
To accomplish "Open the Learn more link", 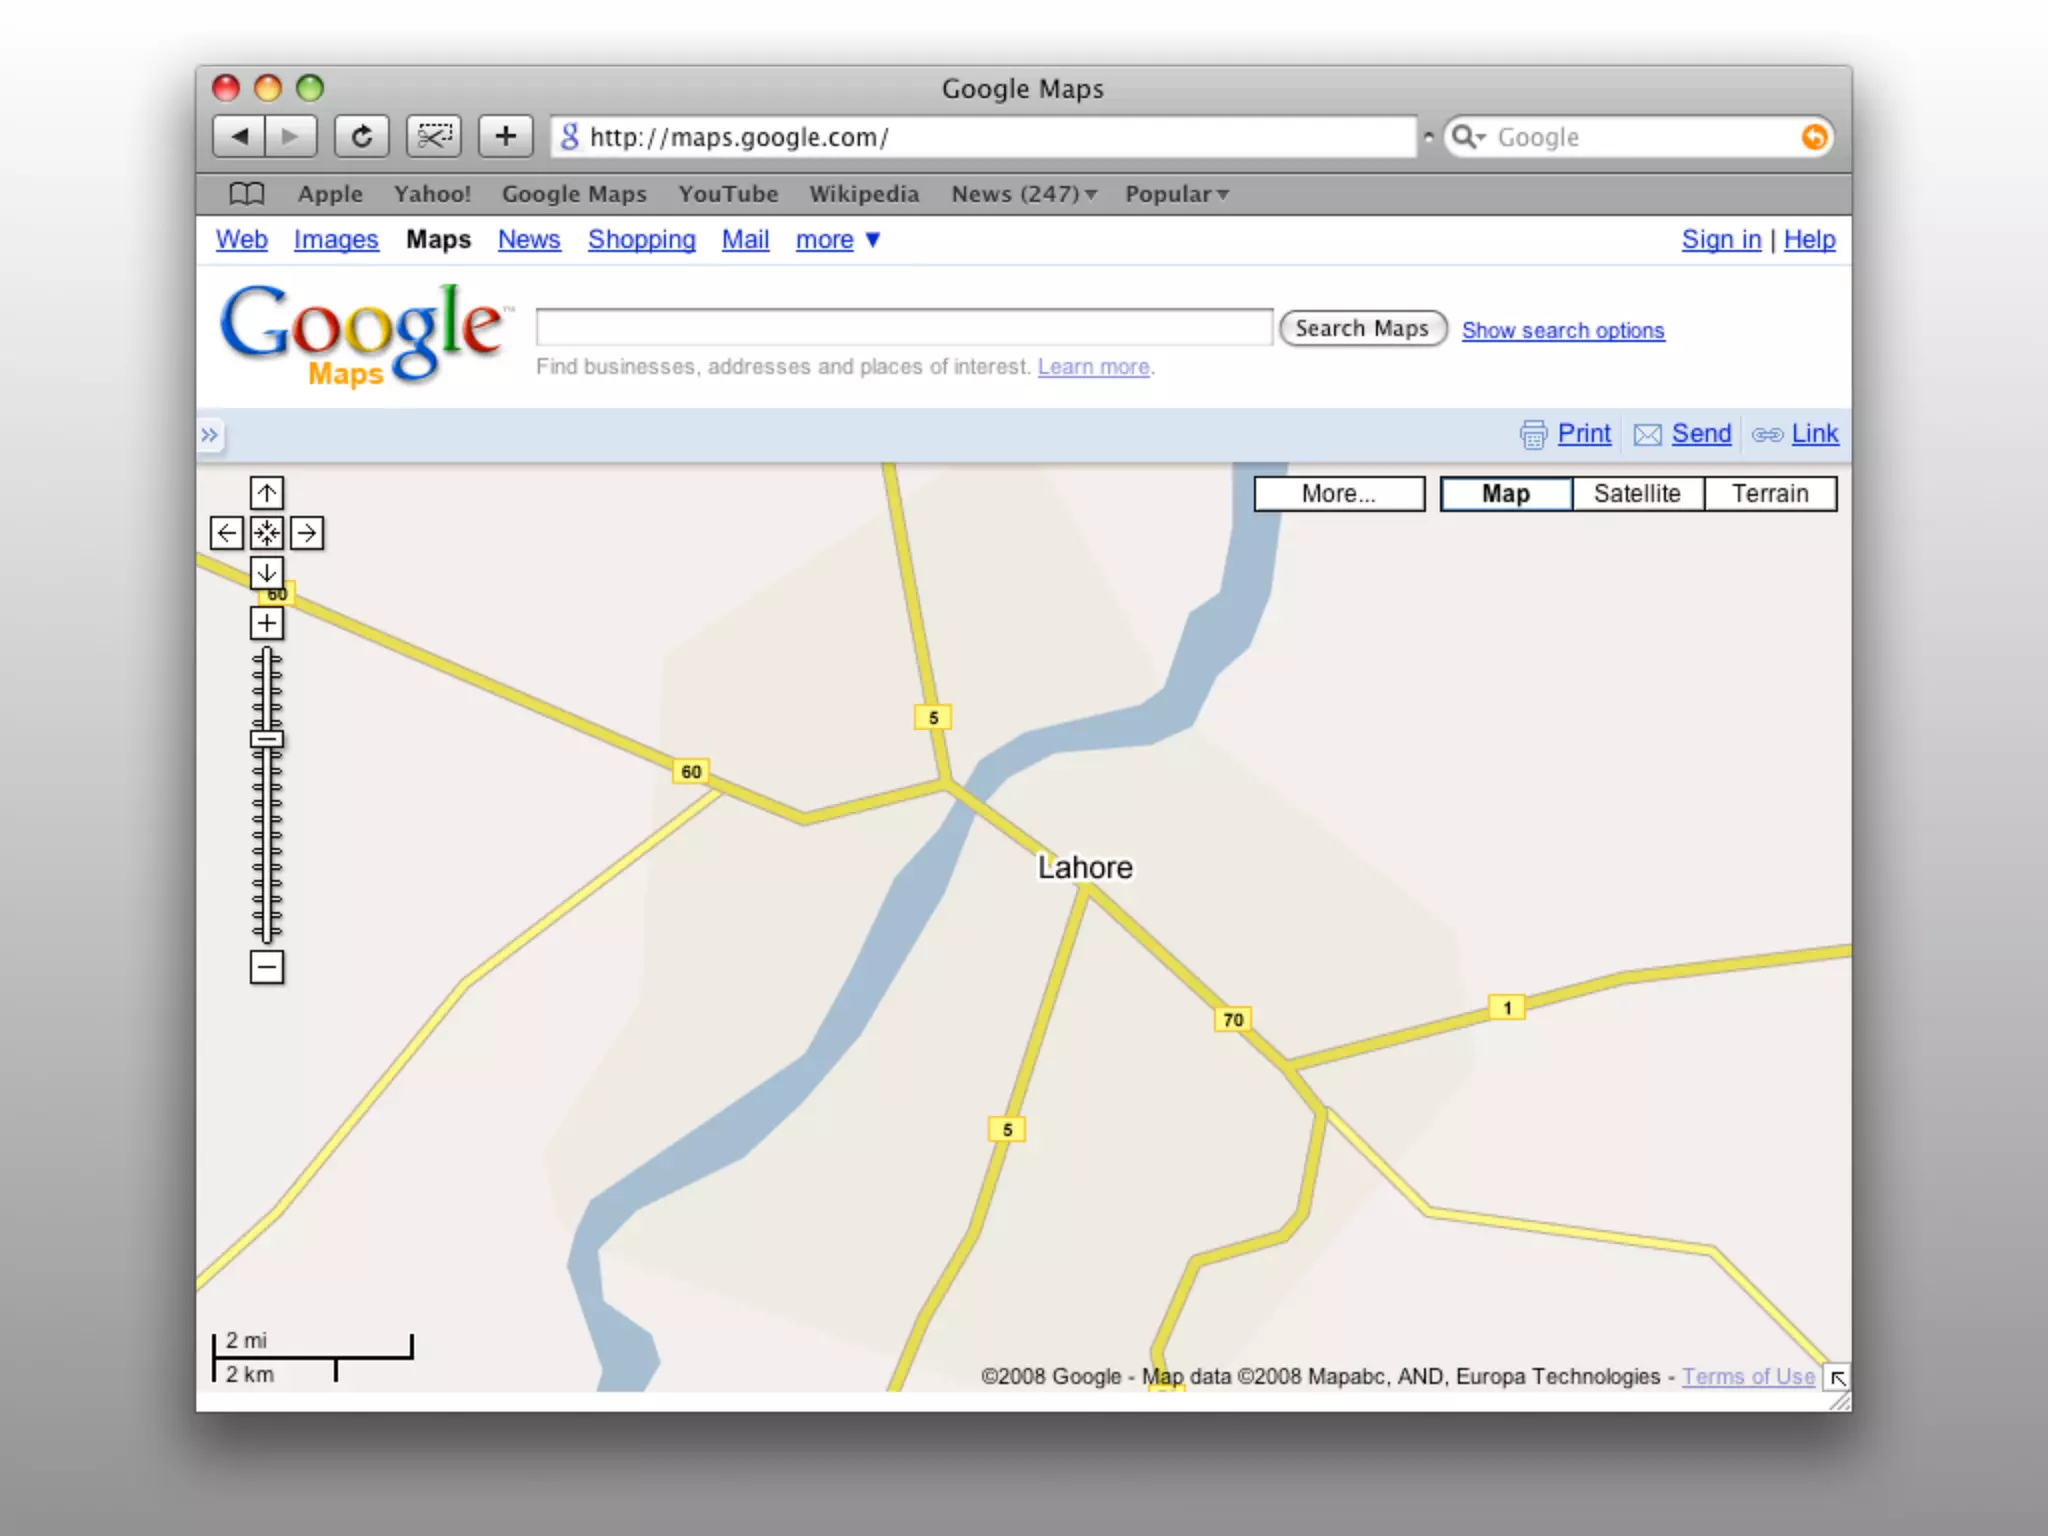I will pos(1094,367).
